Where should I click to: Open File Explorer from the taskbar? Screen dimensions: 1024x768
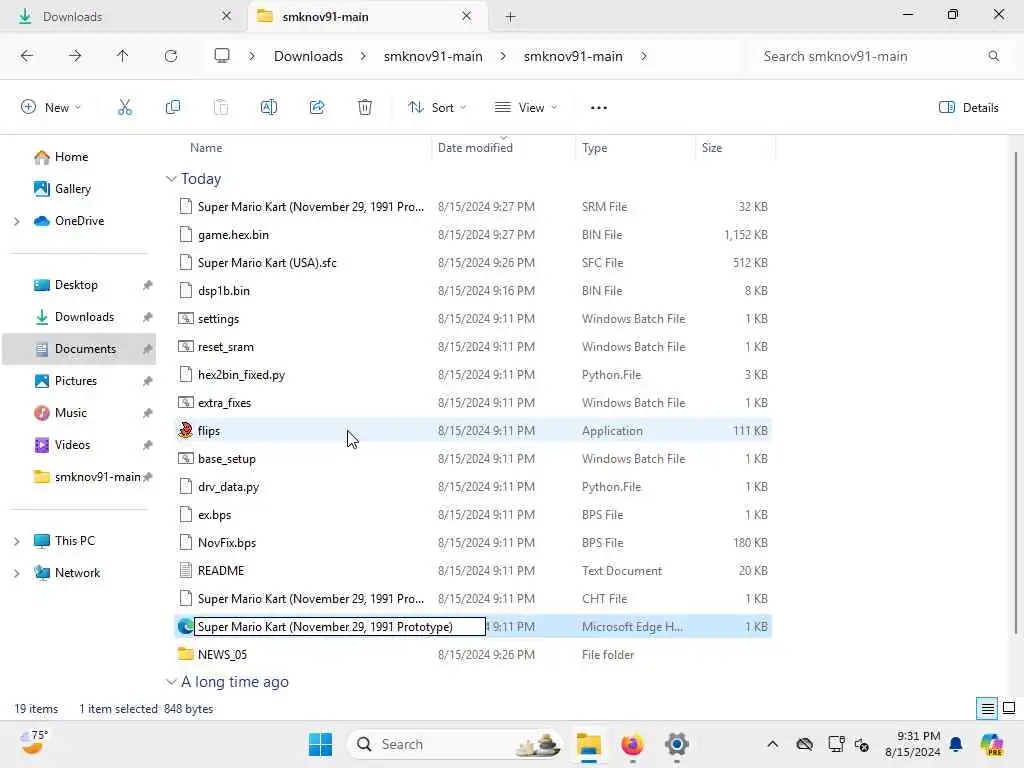point(588,744)
